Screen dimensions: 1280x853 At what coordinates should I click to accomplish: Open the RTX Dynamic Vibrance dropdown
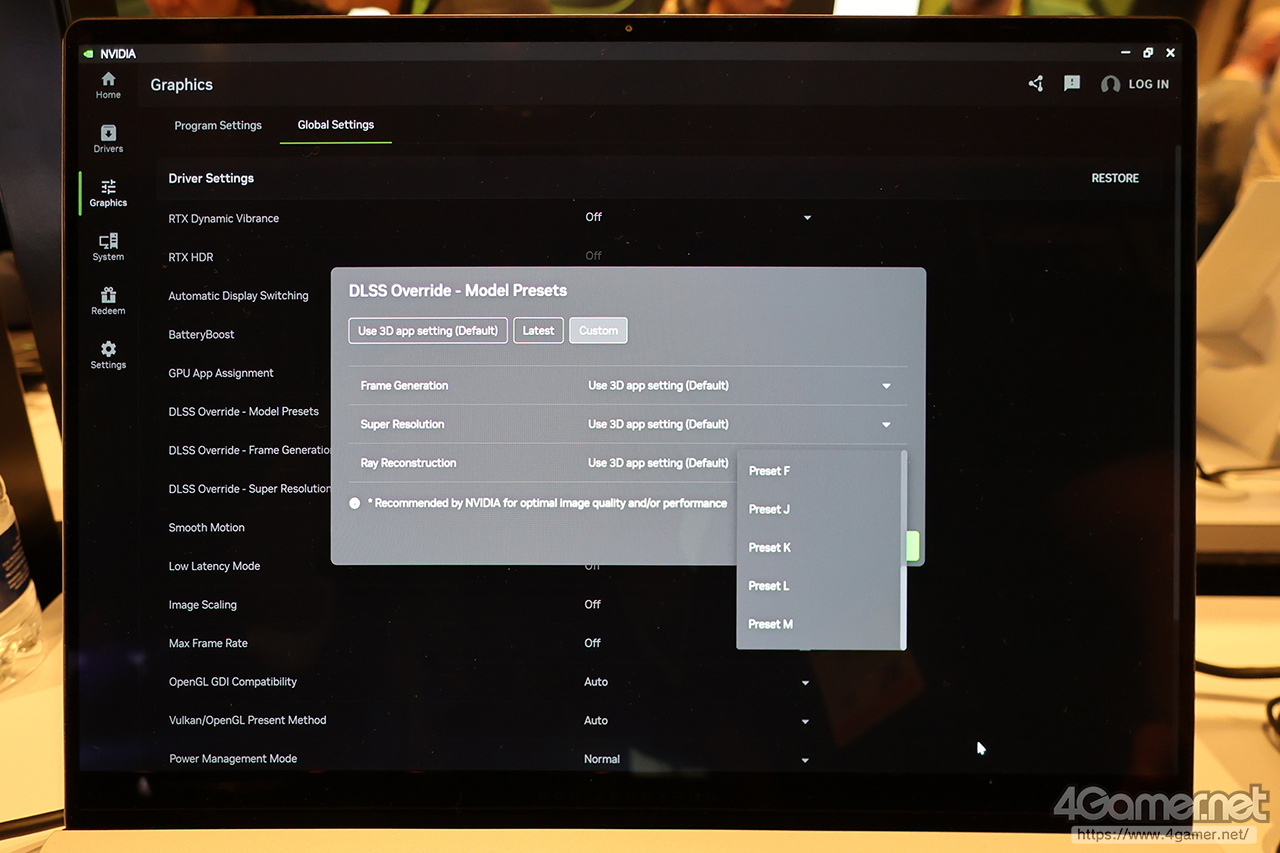click(x=807, y=218)
